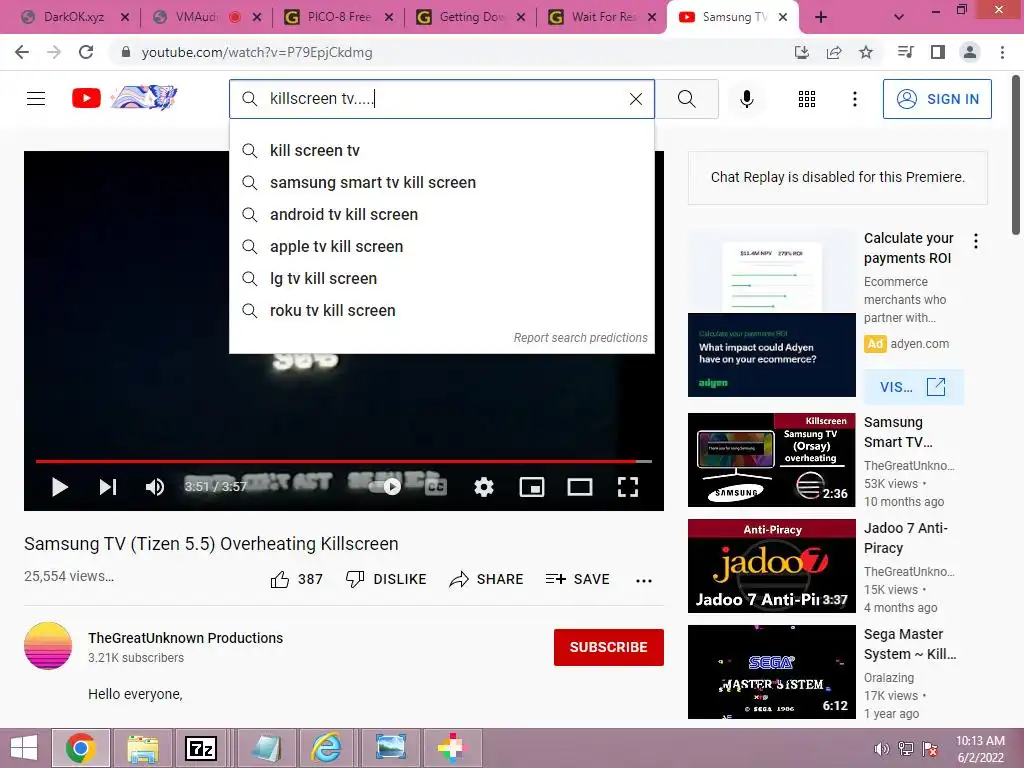
Task: Open the YouTube hamburger guide menu
Action: coord(36,99)
